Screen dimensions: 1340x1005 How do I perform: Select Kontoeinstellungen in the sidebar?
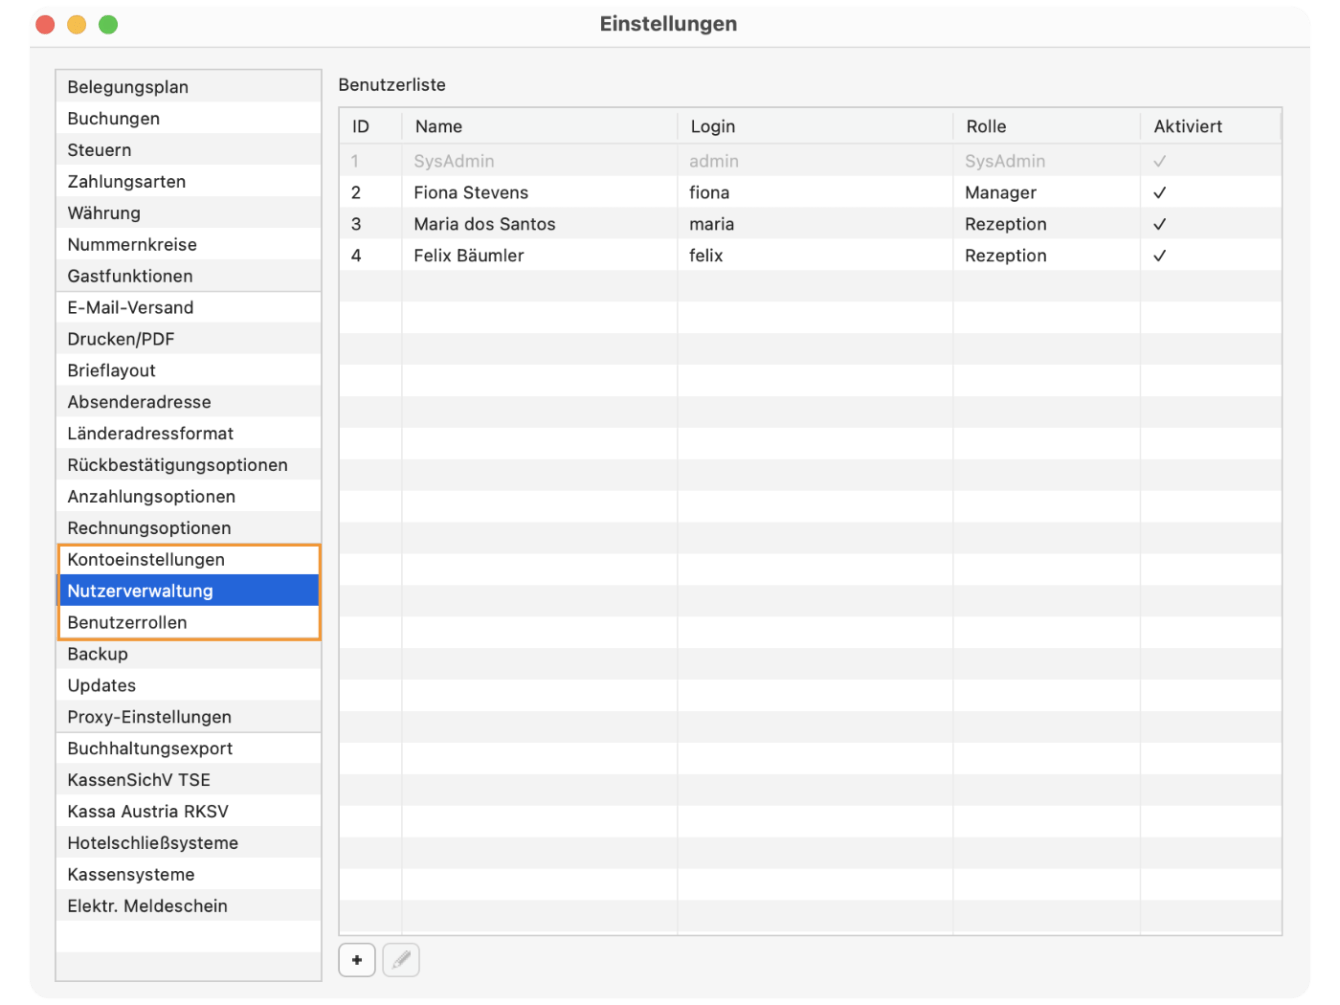[188, 559]
